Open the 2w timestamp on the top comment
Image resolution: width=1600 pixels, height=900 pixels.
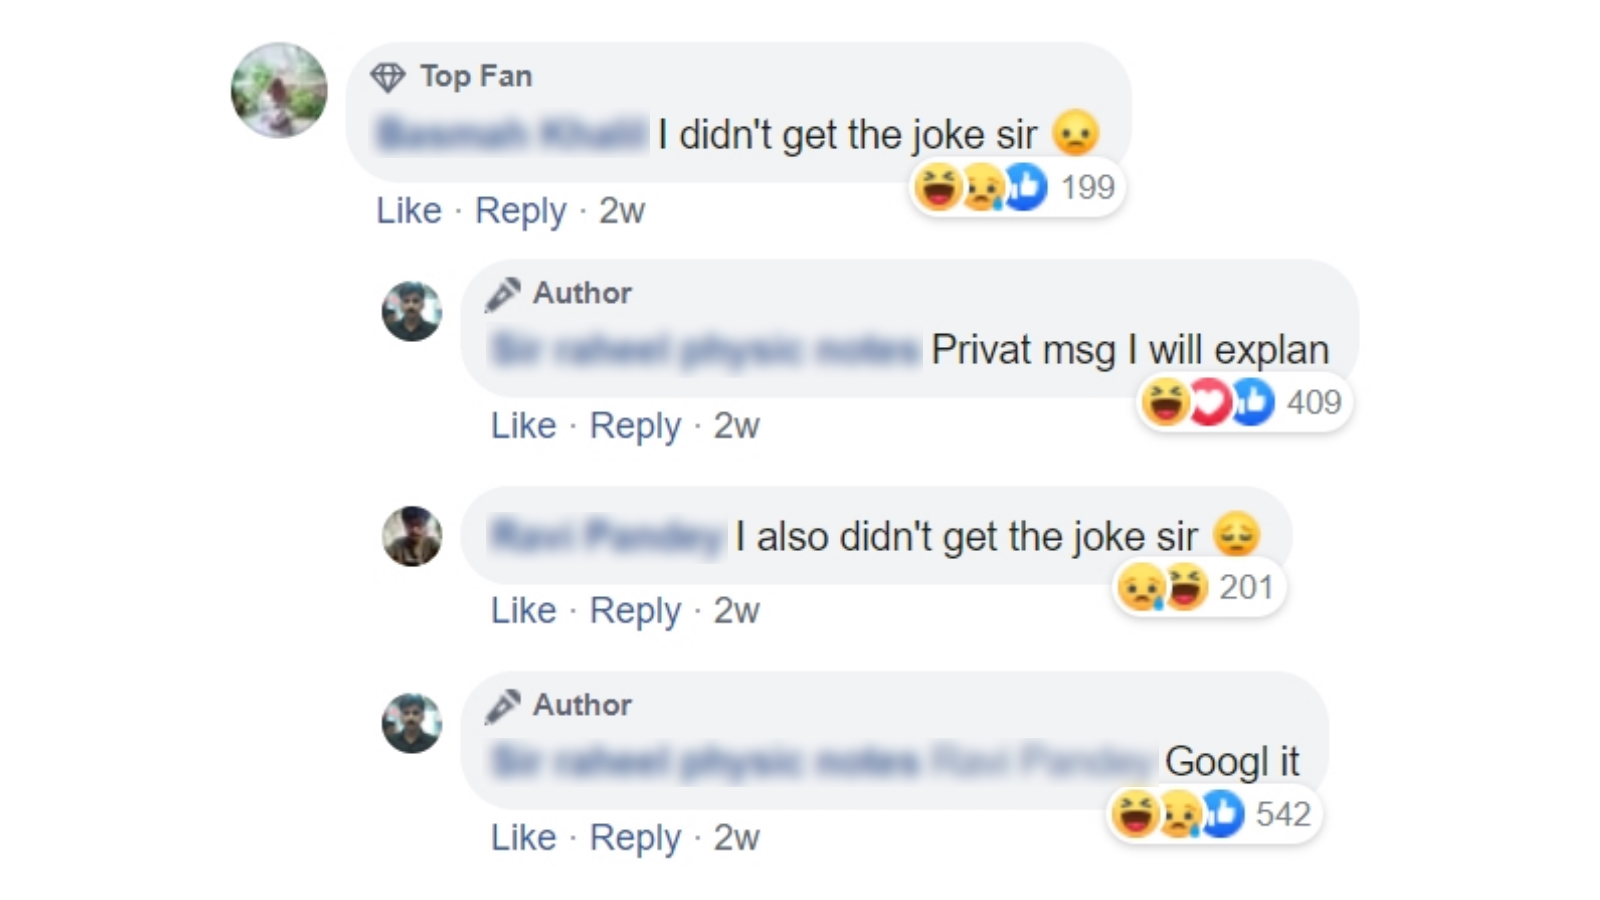[x=622, y=211]
